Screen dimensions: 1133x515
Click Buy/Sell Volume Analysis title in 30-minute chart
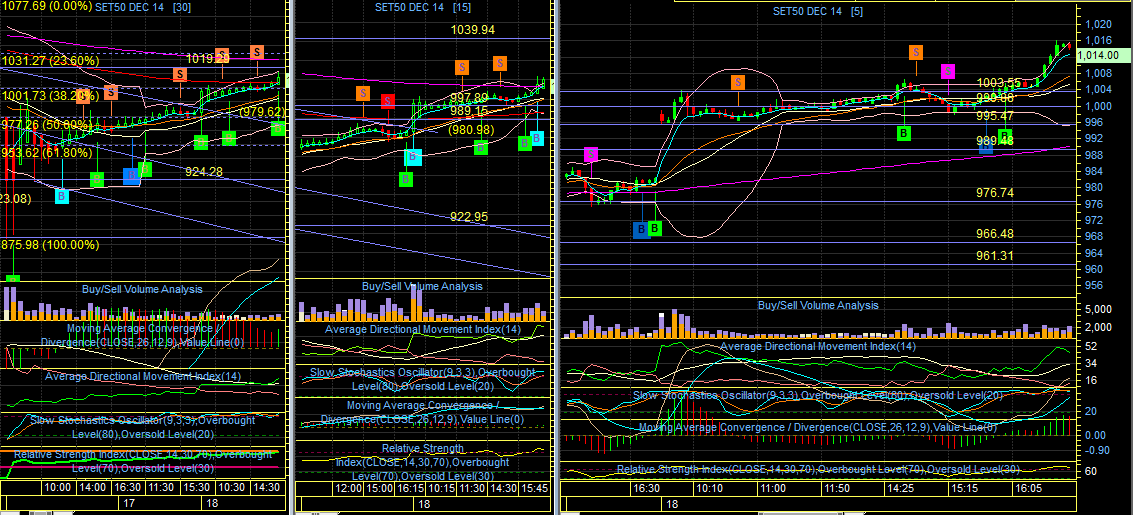click(x=142, y=289)
